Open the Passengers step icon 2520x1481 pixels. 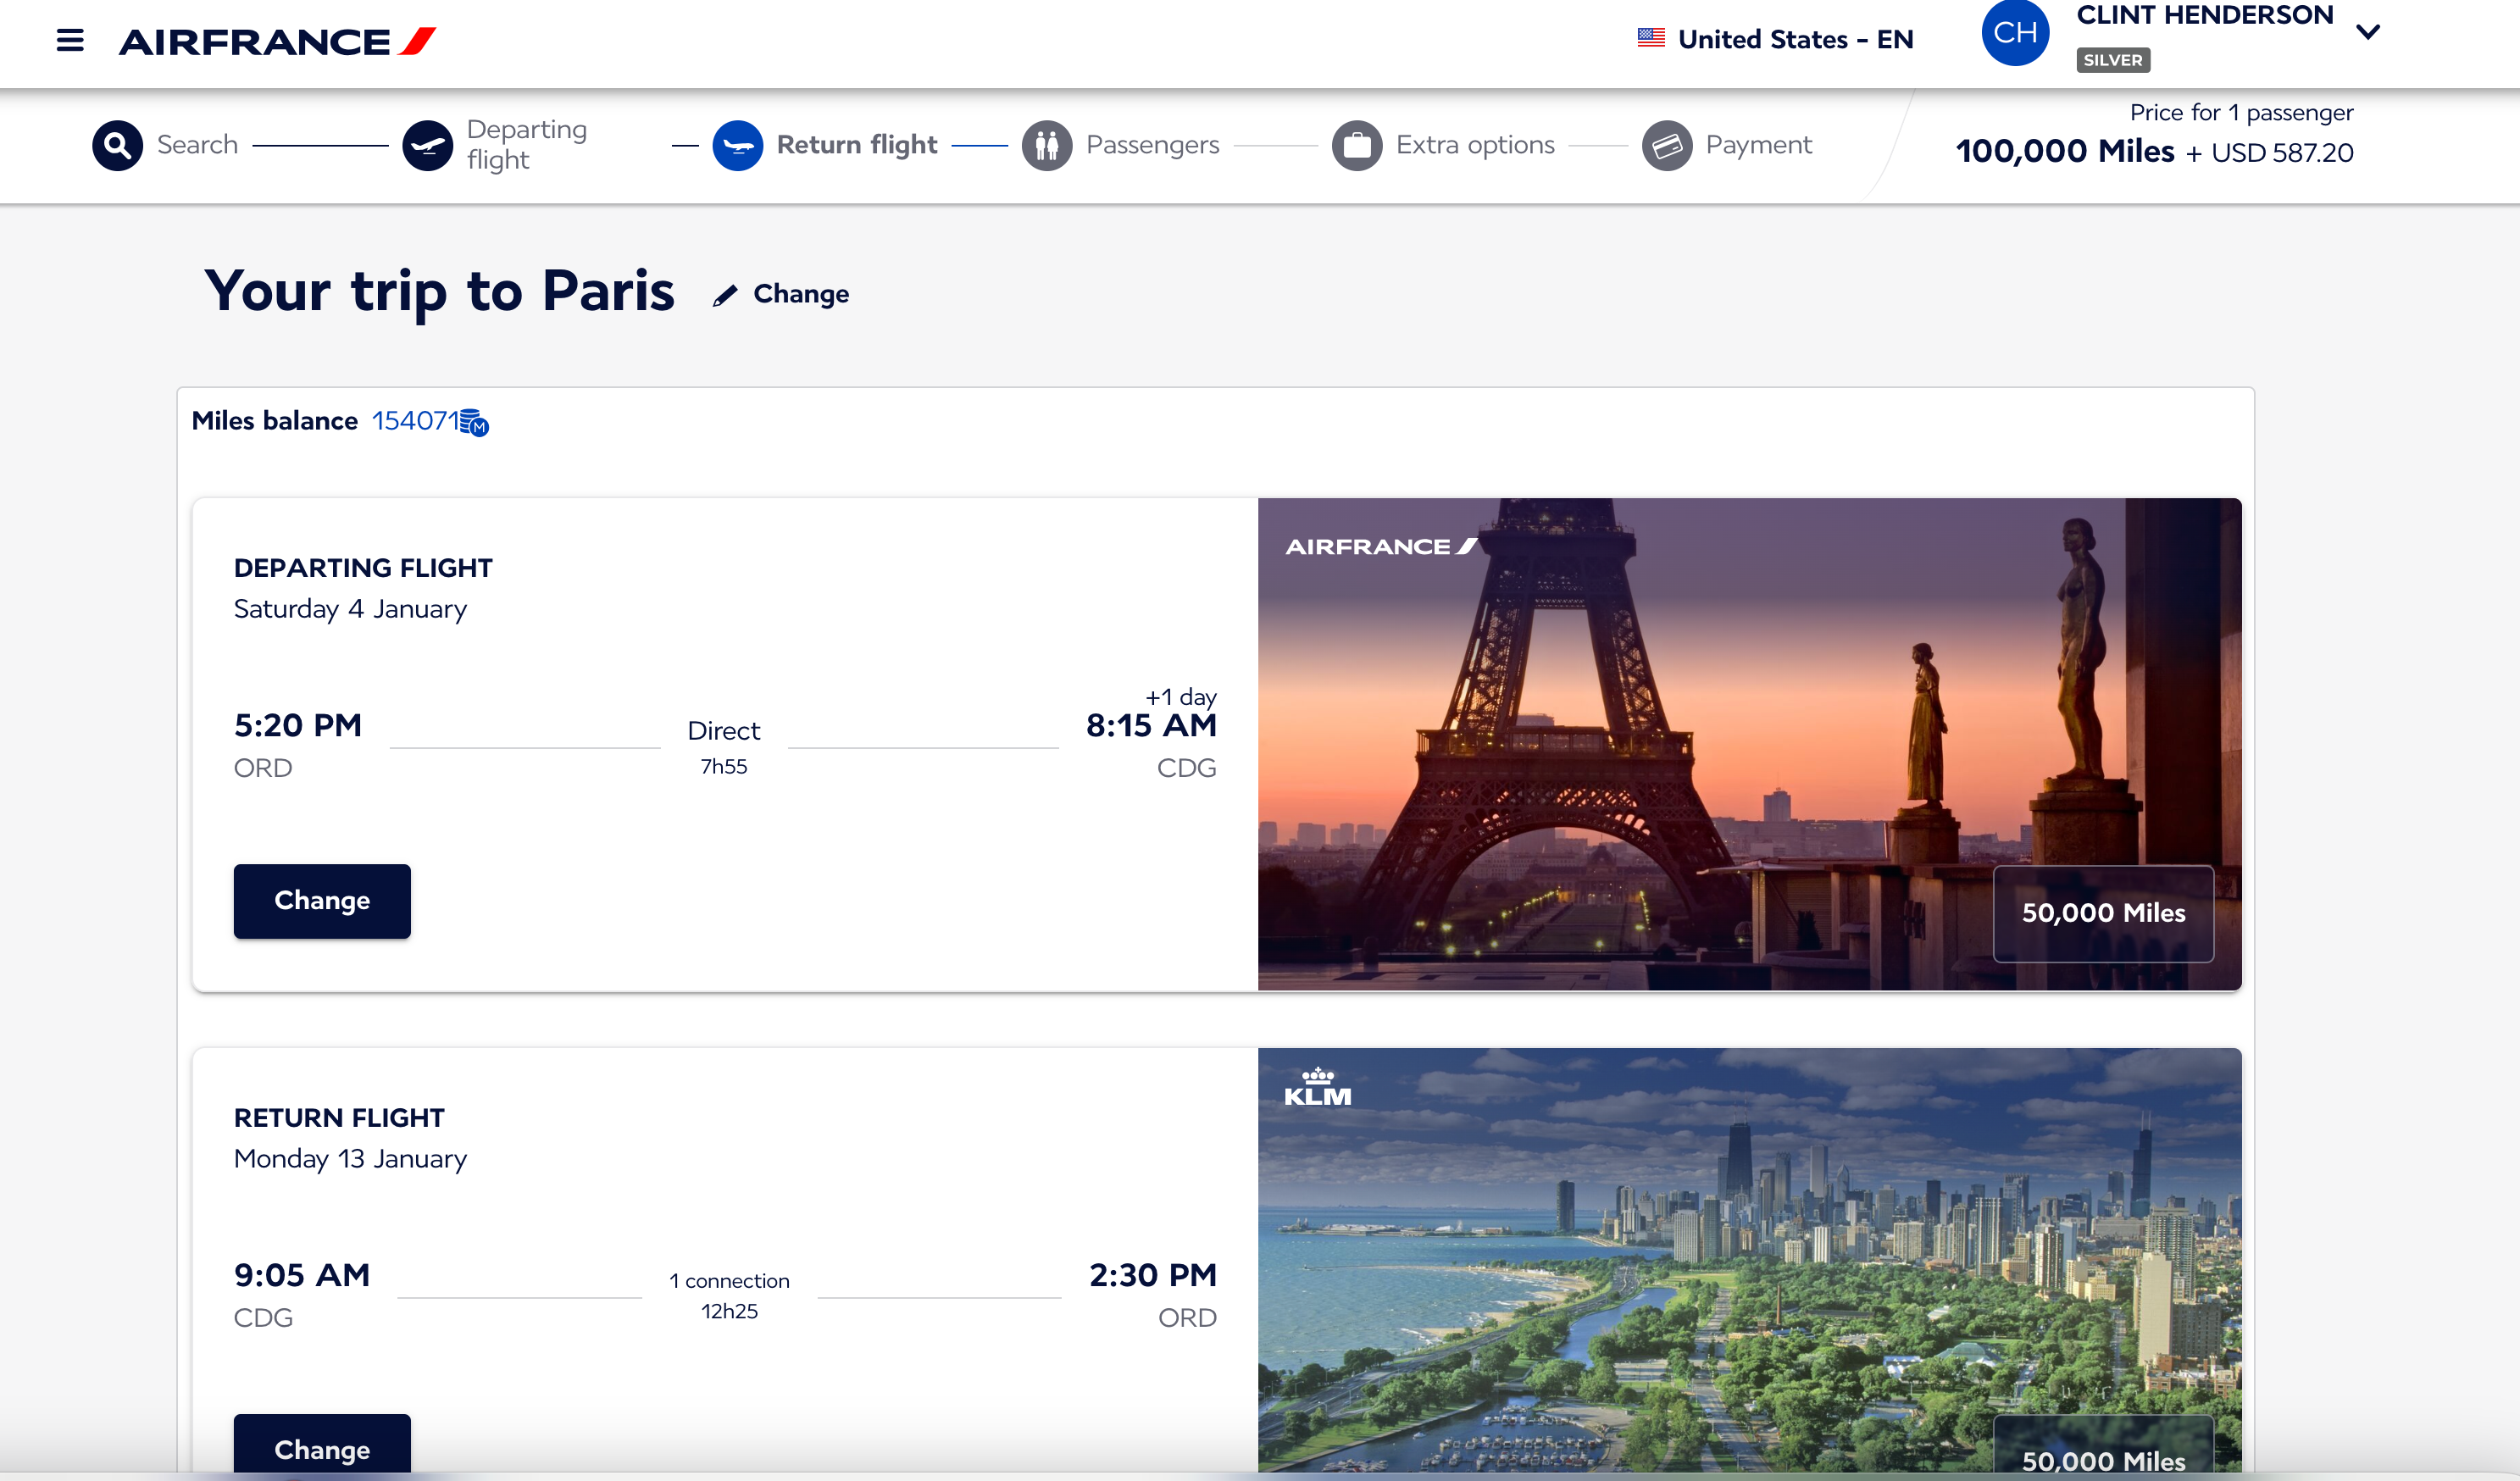pyautogui.click(x=1049, y=144)
